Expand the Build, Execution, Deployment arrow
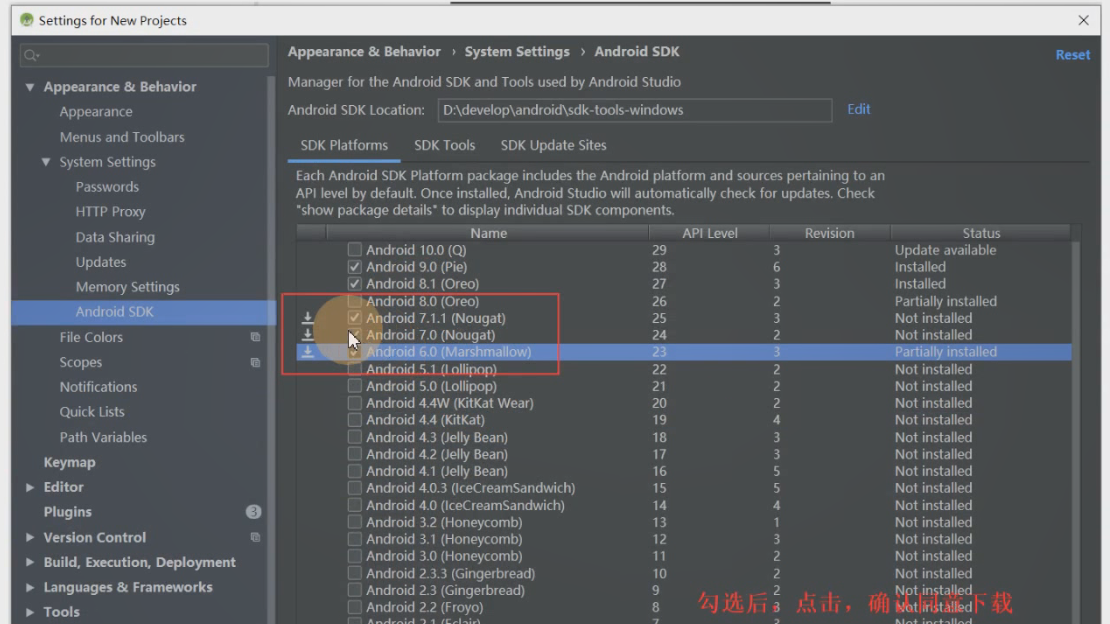The image size is (1110, 624). coord(30,562)
